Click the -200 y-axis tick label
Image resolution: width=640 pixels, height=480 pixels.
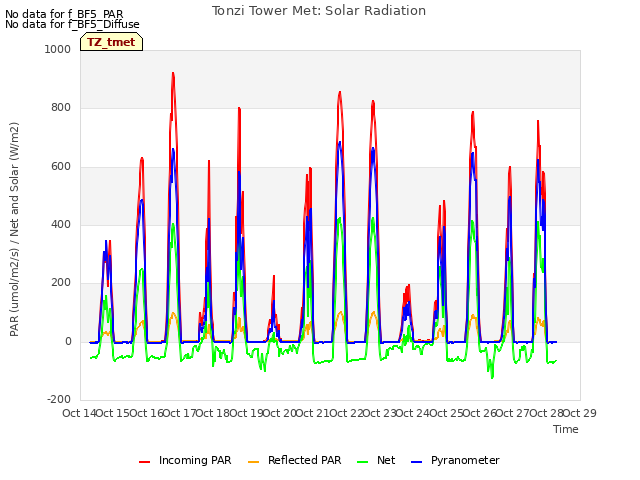click(59, 399)
